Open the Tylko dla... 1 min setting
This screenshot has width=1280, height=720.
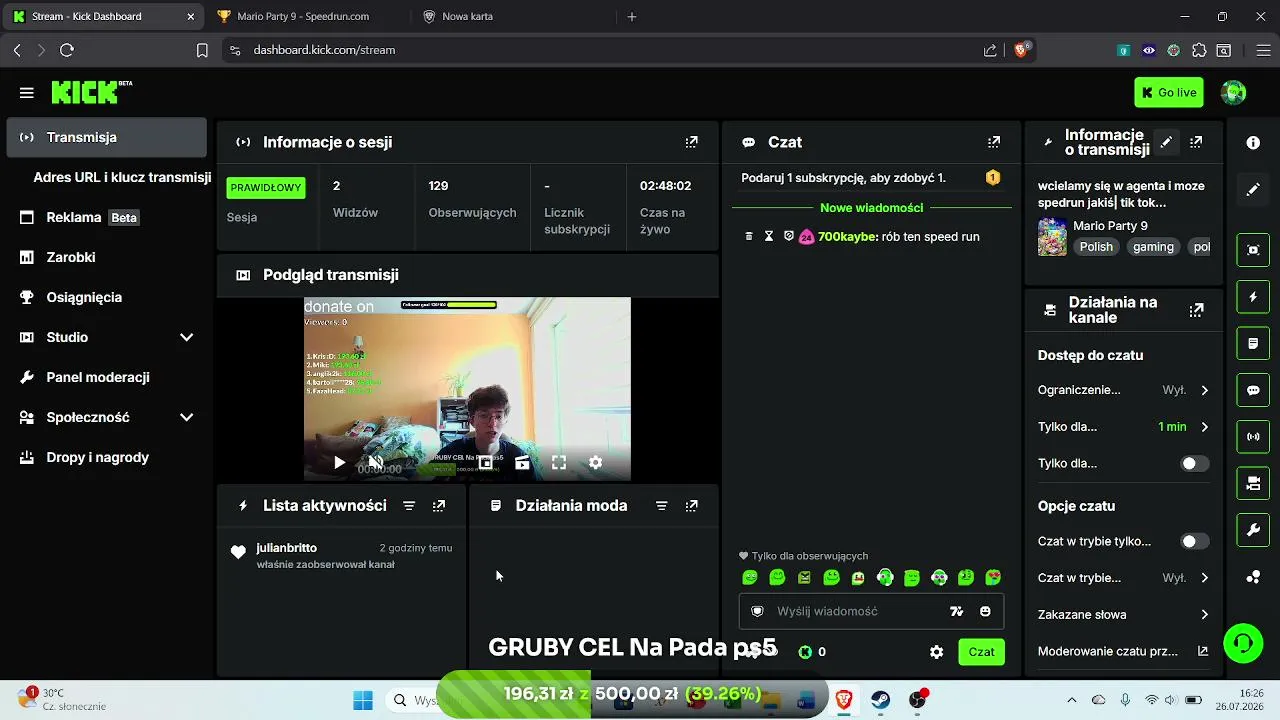pyautogui.click(x=1123, y=427)
